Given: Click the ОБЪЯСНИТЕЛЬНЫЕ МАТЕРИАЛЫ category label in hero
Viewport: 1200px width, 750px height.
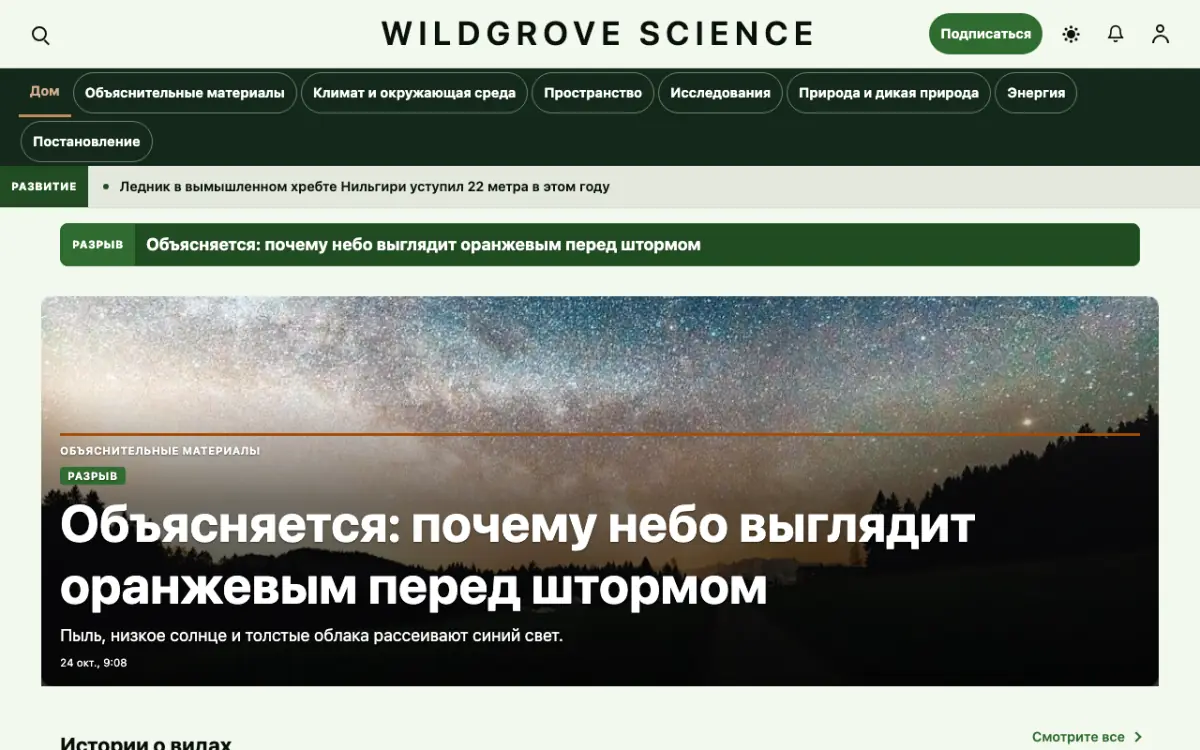Looking at the screenshot, I should (x=160, y=451).
